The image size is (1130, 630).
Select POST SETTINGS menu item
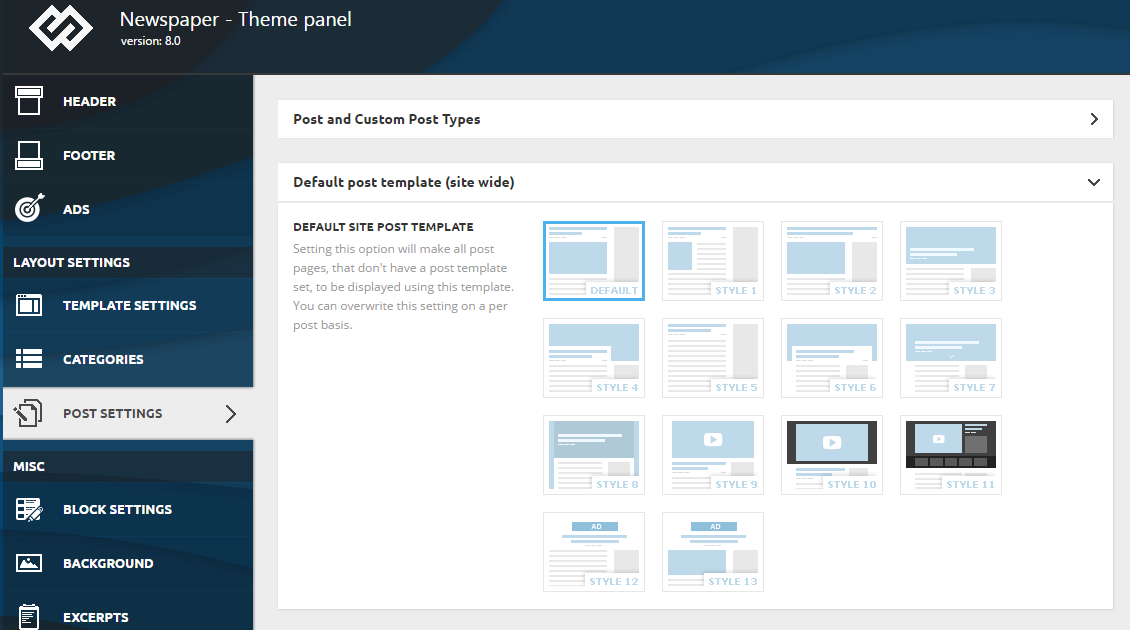(128, 414)
